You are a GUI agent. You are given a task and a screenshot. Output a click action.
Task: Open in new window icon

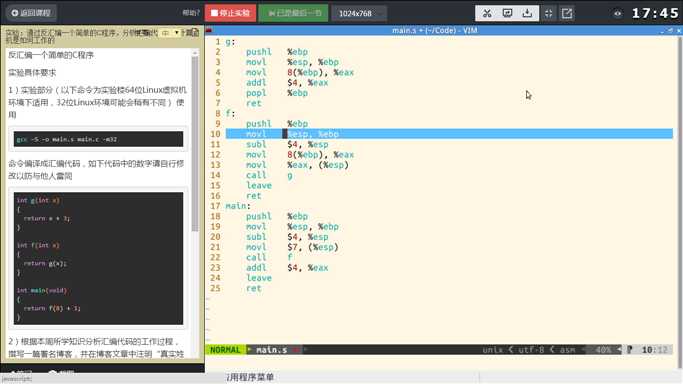pyautogui.click(x=567, y=13)
